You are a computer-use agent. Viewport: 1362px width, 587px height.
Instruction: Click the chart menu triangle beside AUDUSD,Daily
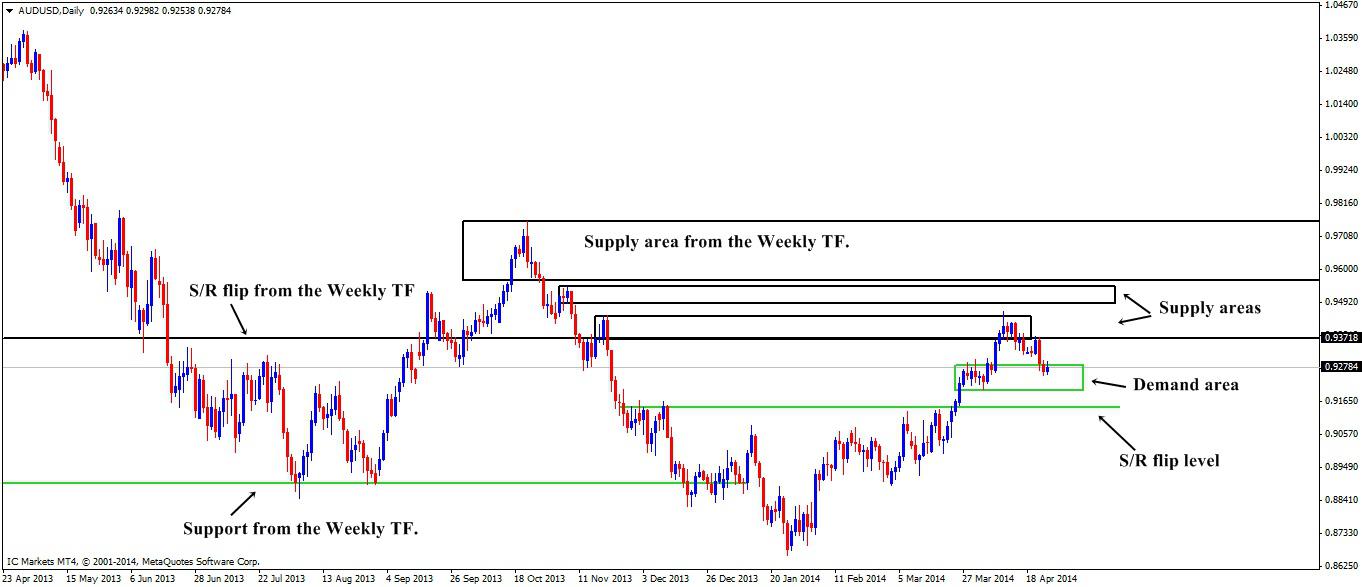tap(9, 11)
